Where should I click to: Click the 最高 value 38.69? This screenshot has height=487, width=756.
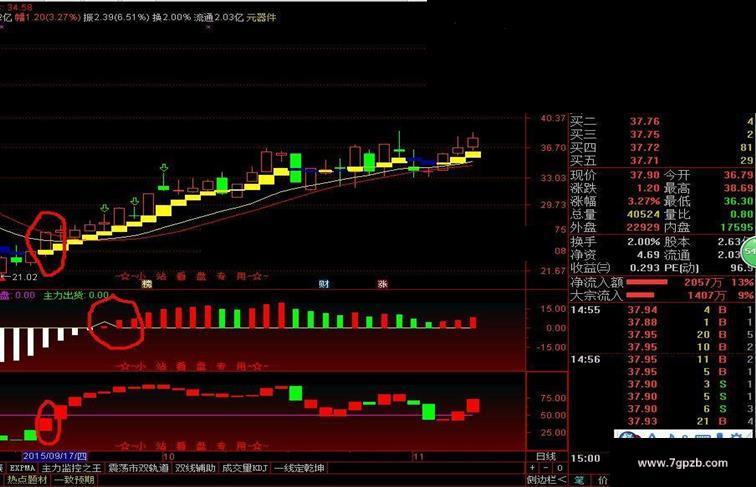[x=738, y=188]
